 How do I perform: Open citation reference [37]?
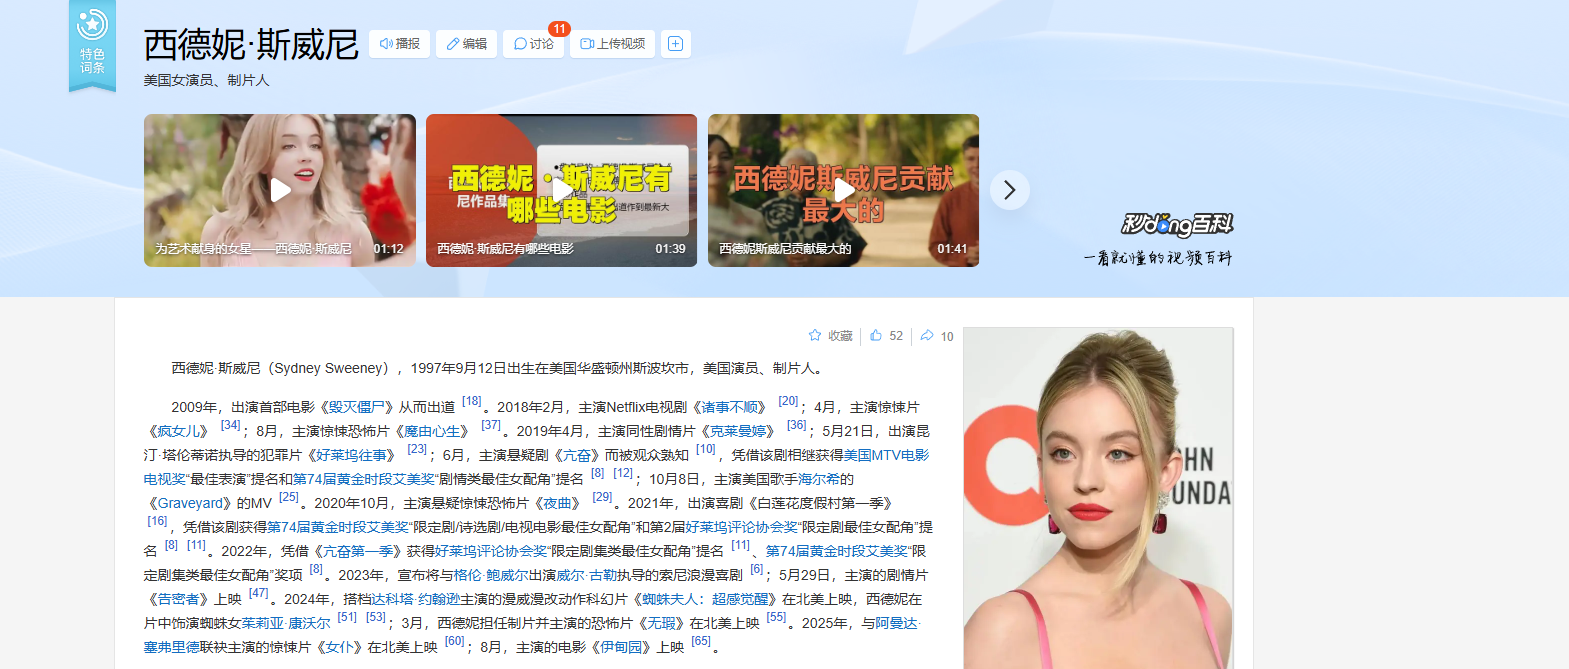pyautogui.click(x=491, y=425)
